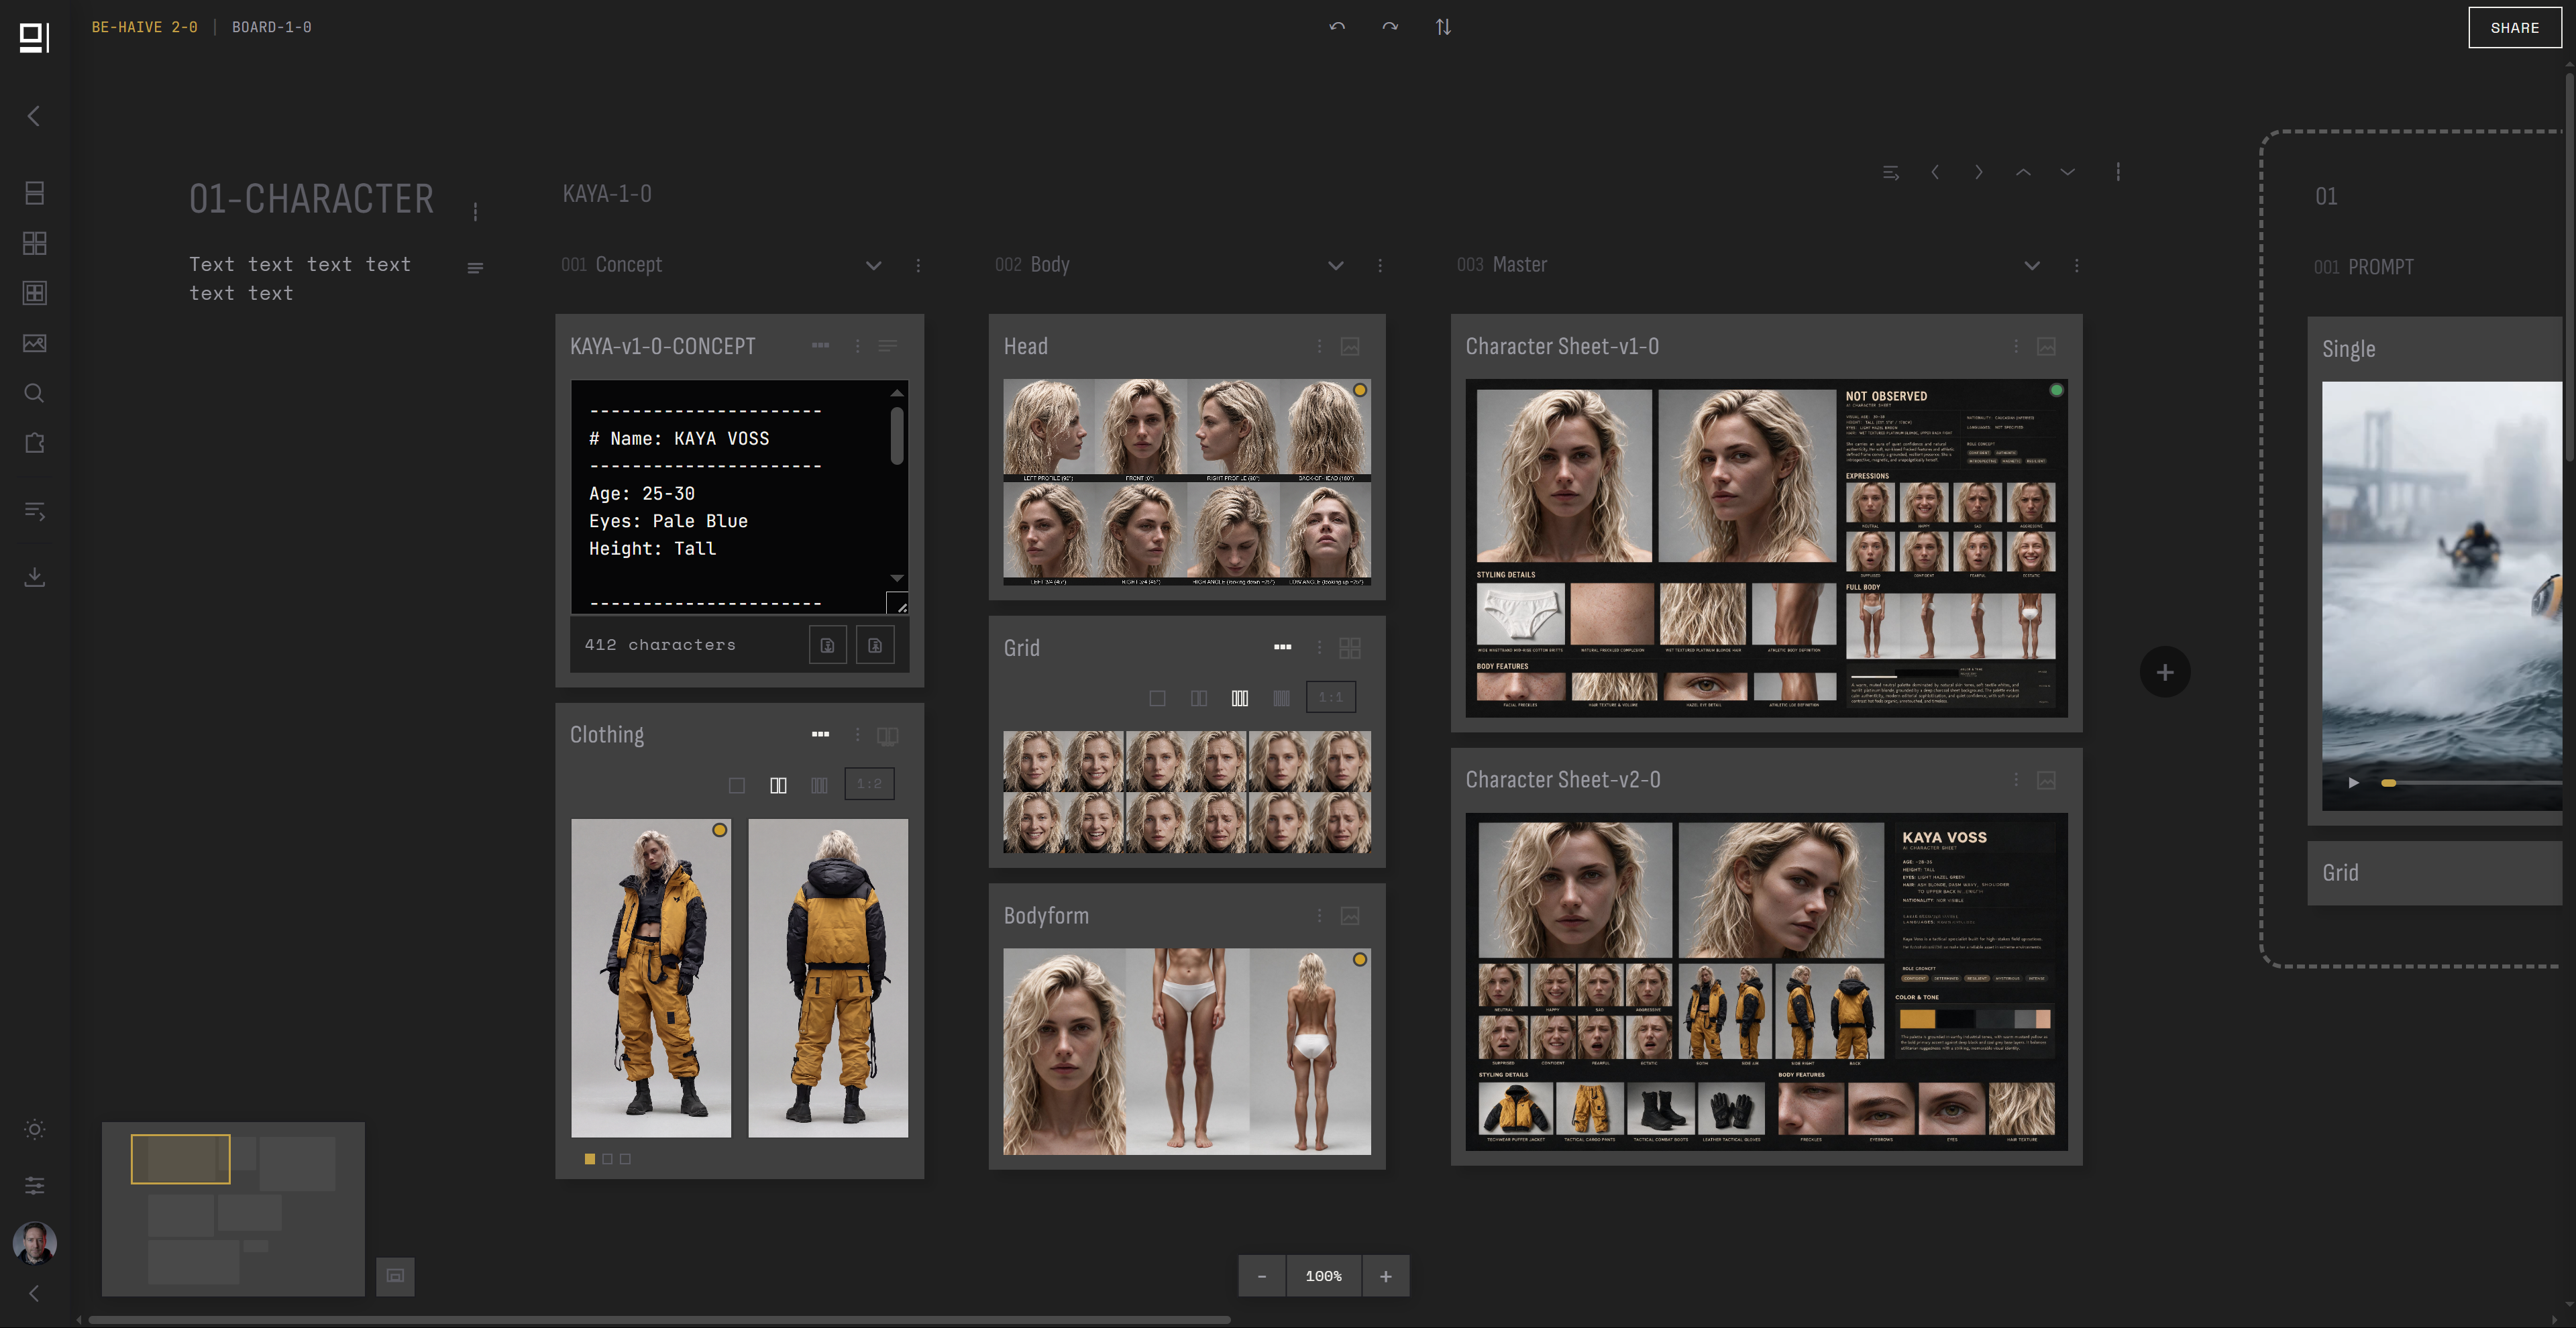Set Grid card to three column view

click(1240, 698)
